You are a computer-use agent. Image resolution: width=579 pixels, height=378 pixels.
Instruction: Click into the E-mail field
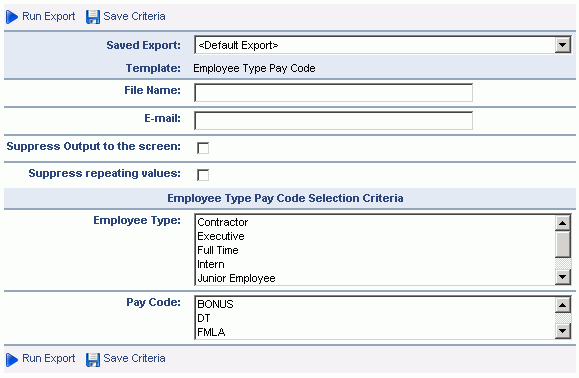333,121
